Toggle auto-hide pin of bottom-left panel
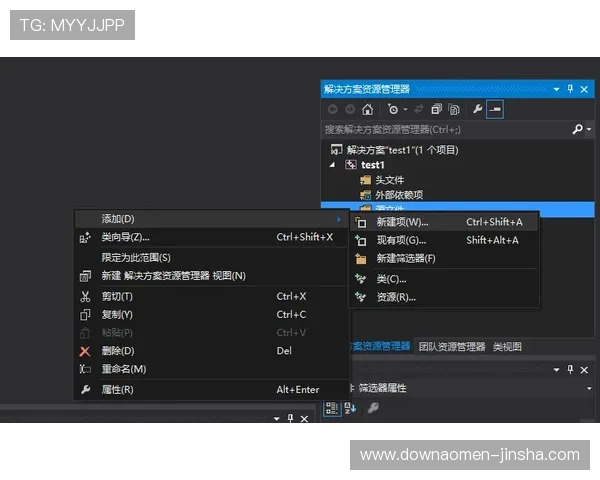600x480 pixels. coord(290,418)
